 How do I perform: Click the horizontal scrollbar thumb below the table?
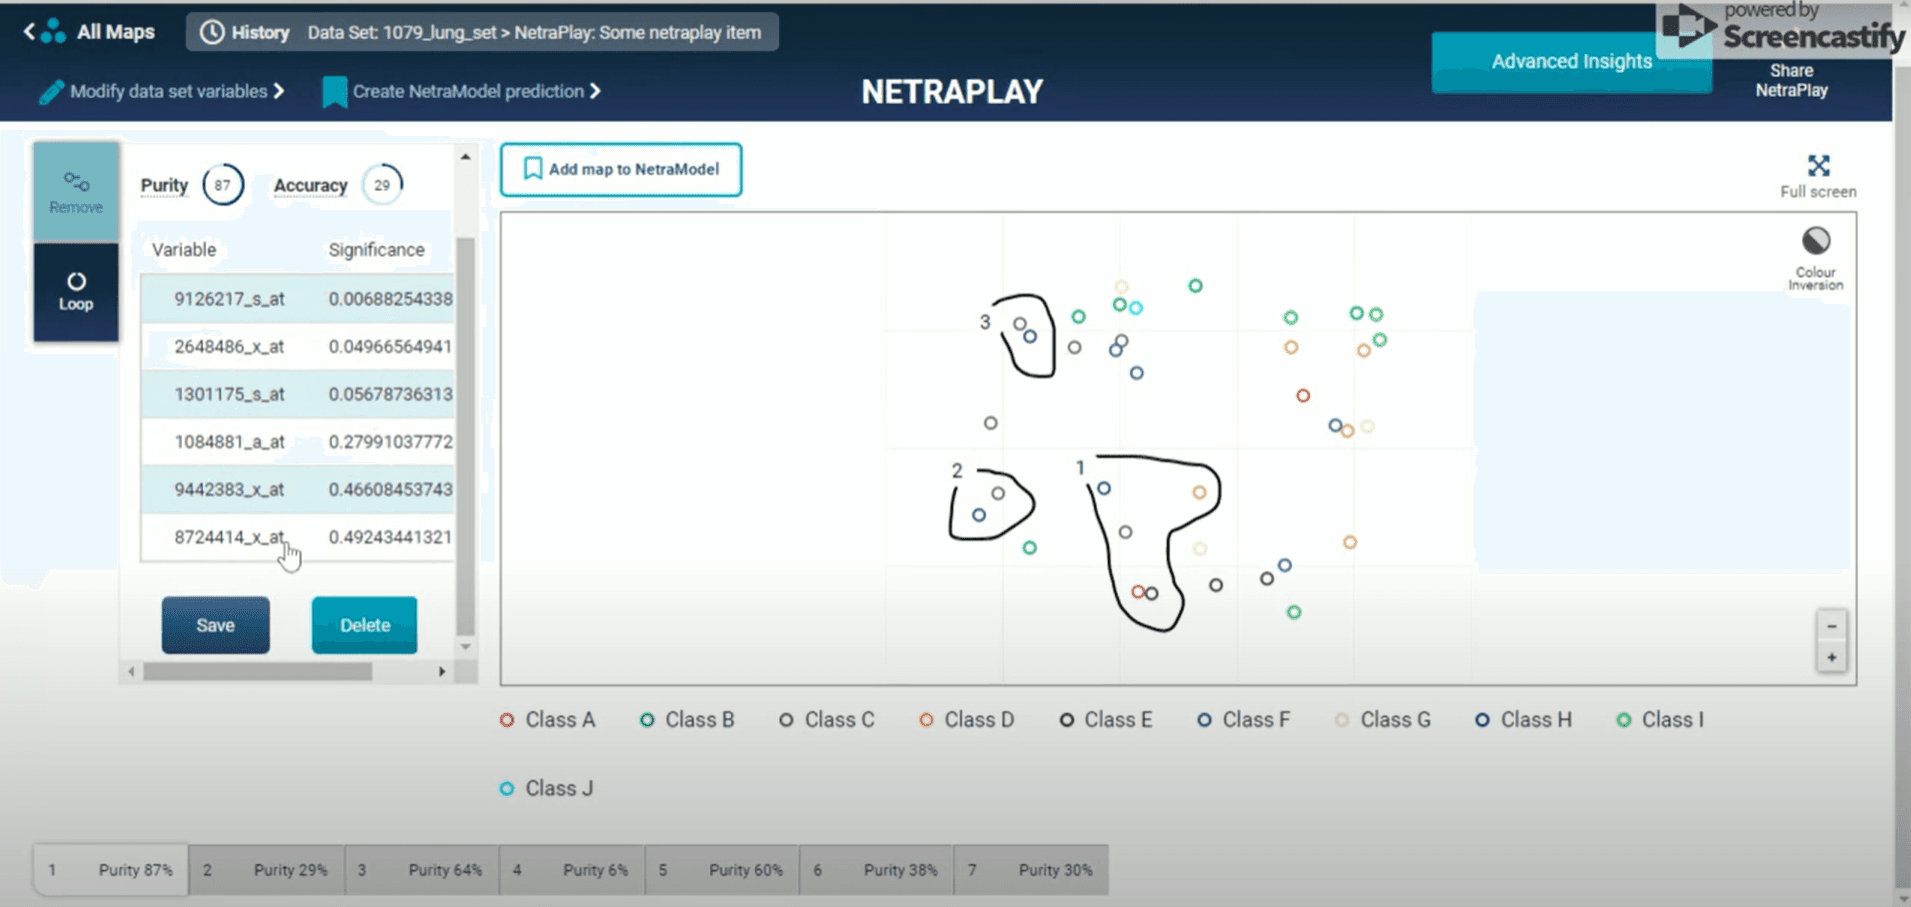[258, 672]
